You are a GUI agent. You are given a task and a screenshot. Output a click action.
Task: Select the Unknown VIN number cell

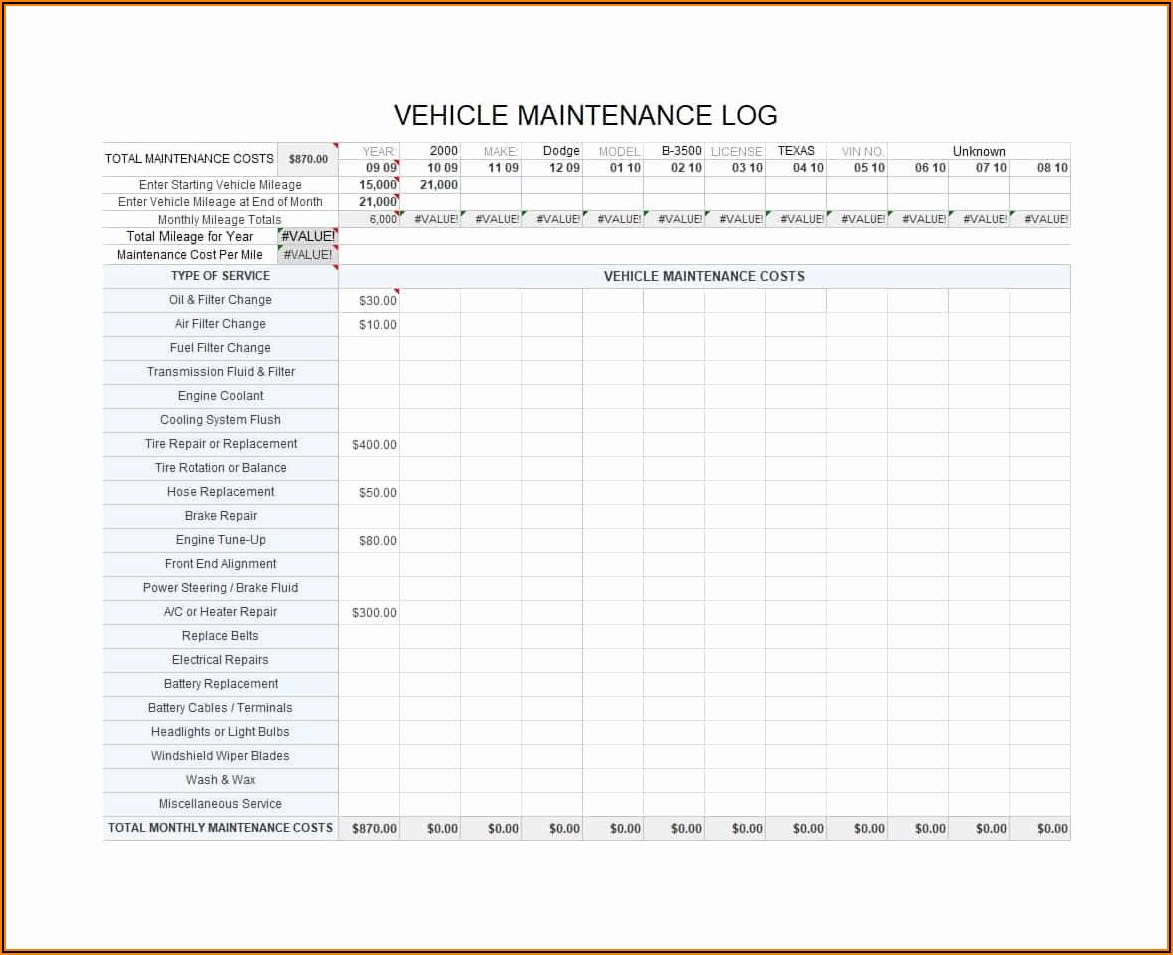978,152
